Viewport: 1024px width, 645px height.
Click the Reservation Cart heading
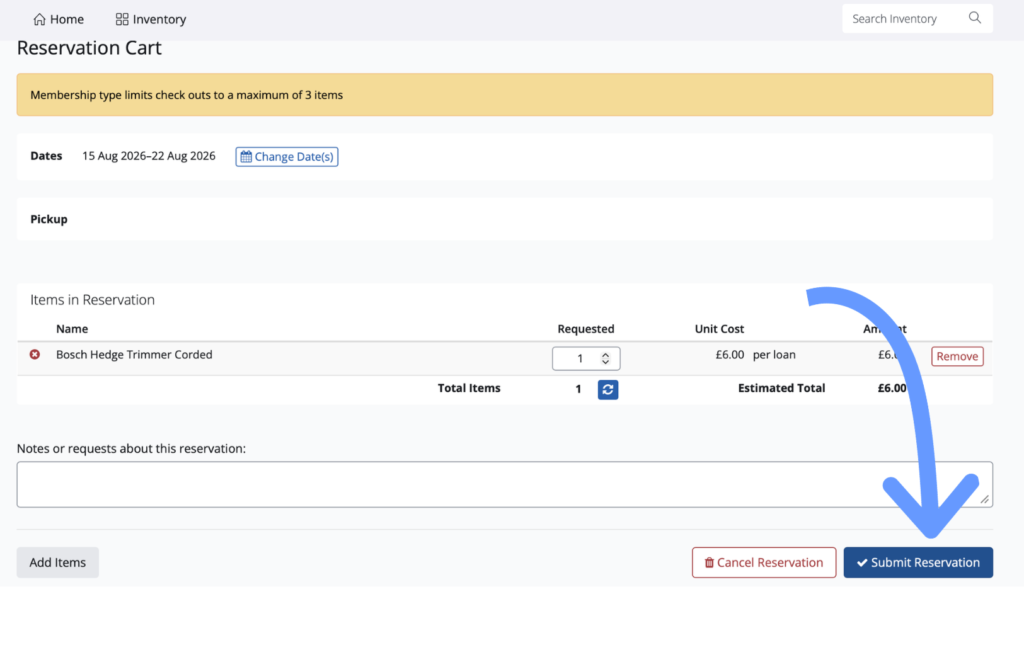pyautogui.click(x=89, y=48)
